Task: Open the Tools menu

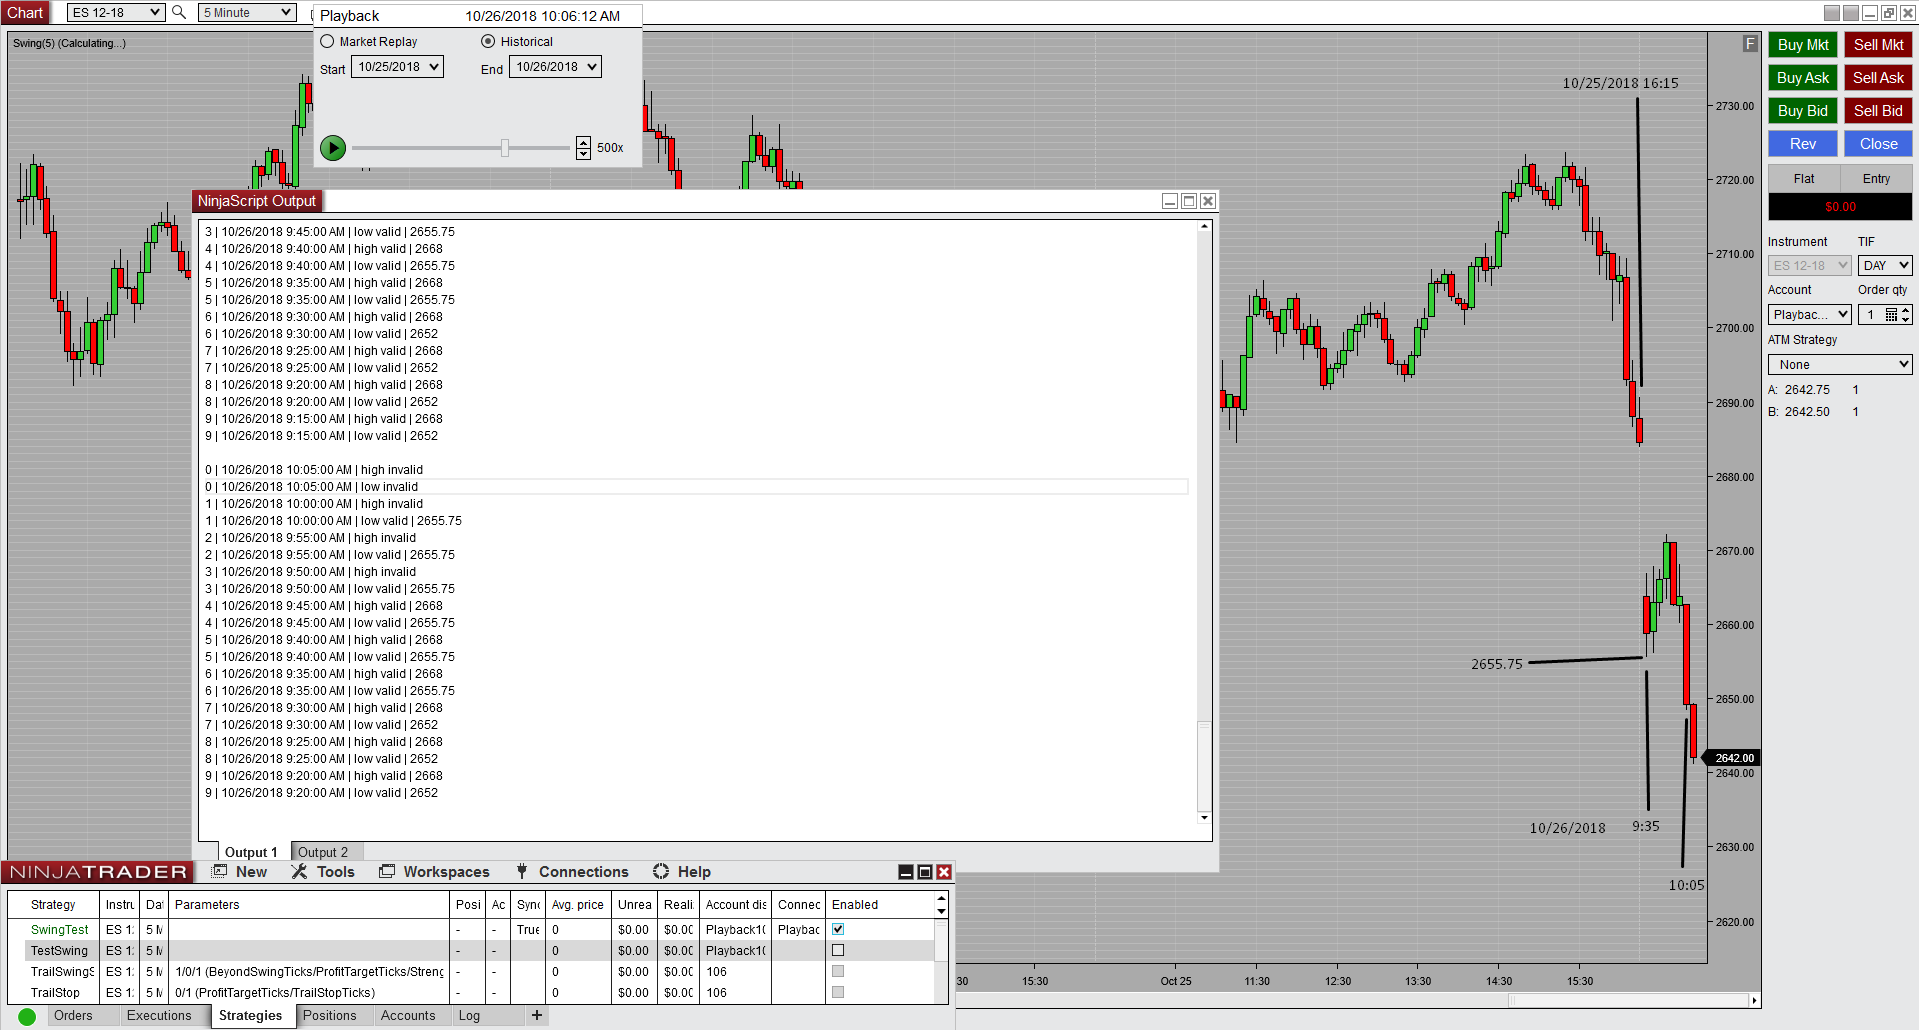Action: [x=323, y=872]
